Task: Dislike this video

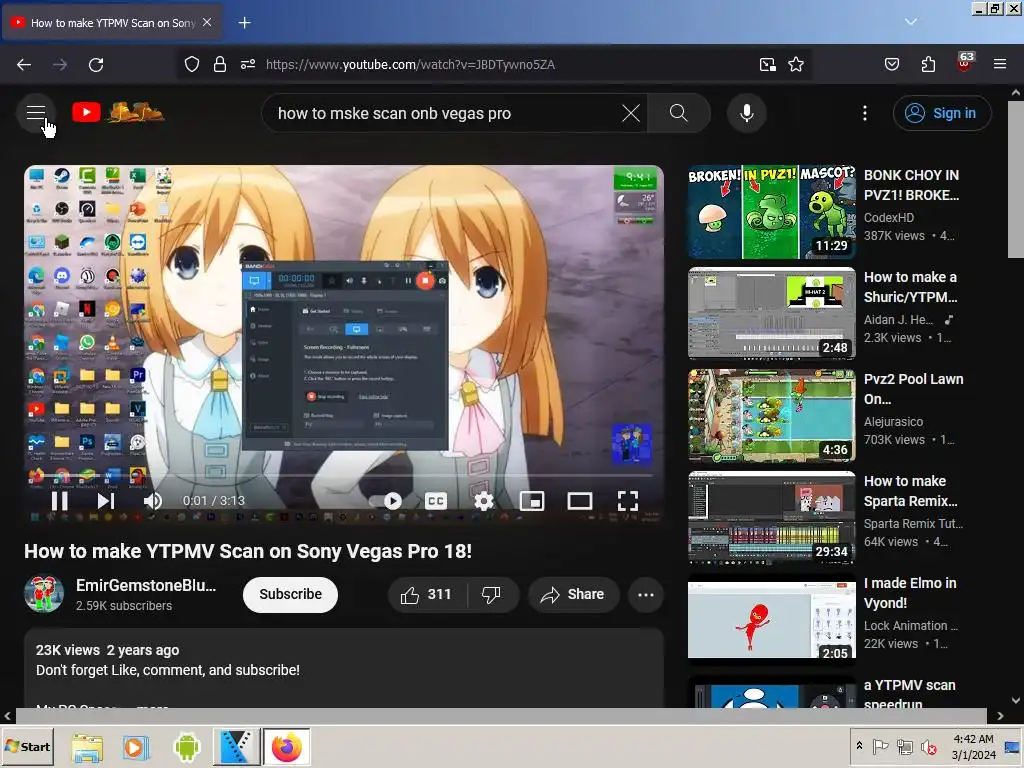Action: tap(492, 594)
